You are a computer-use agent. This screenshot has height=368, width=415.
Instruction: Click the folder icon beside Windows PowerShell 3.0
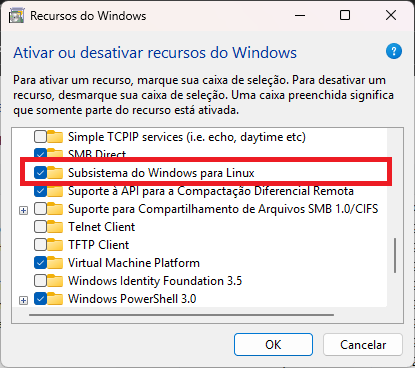coord(55,299)
